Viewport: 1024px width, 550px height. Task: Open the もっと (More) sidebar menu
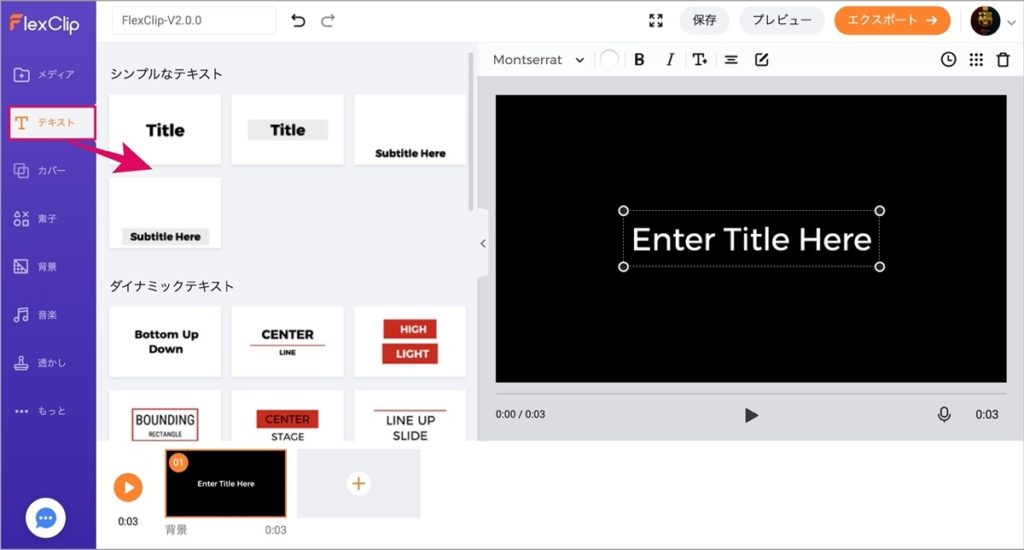40,411
